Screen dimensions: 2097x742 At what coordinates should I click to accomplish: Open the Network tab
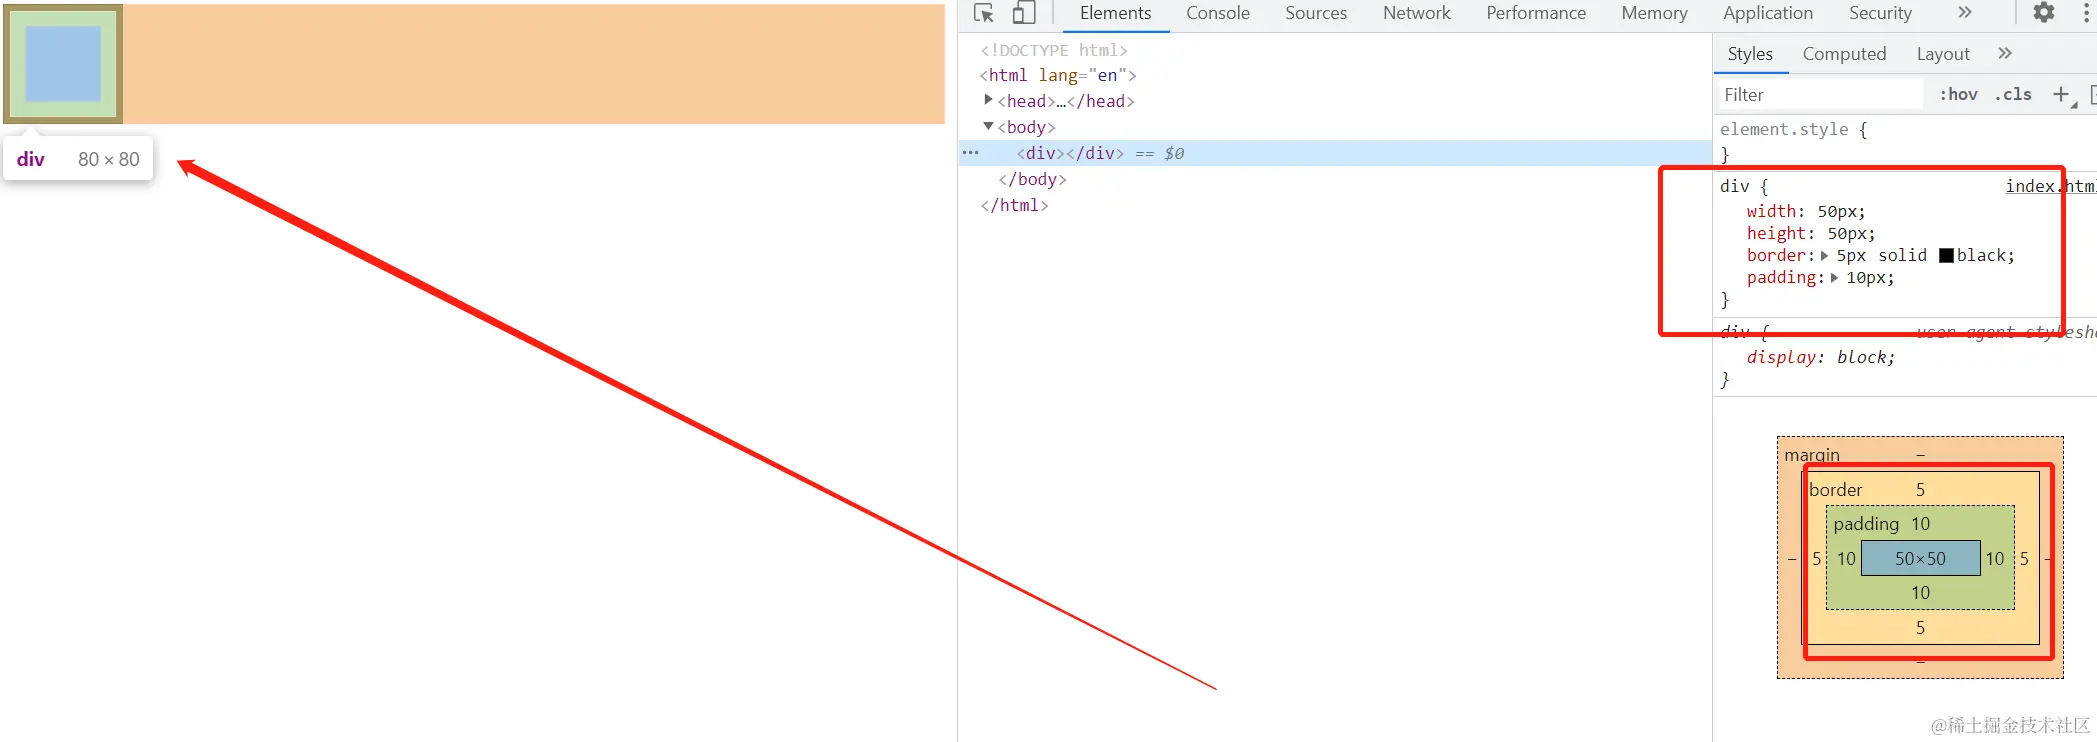pos(1417,13)
